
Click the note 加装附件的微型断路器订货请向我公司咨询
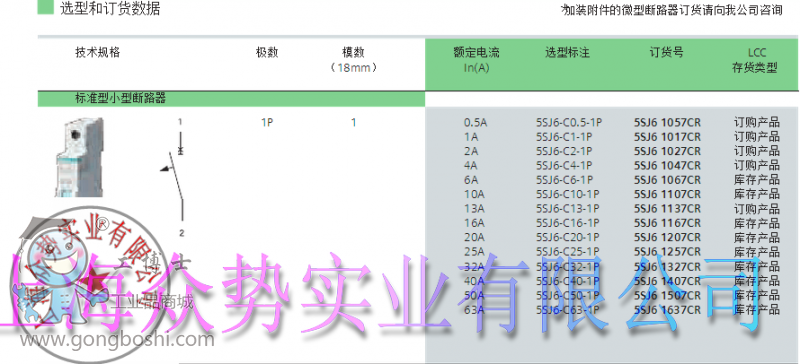[671, 10]
